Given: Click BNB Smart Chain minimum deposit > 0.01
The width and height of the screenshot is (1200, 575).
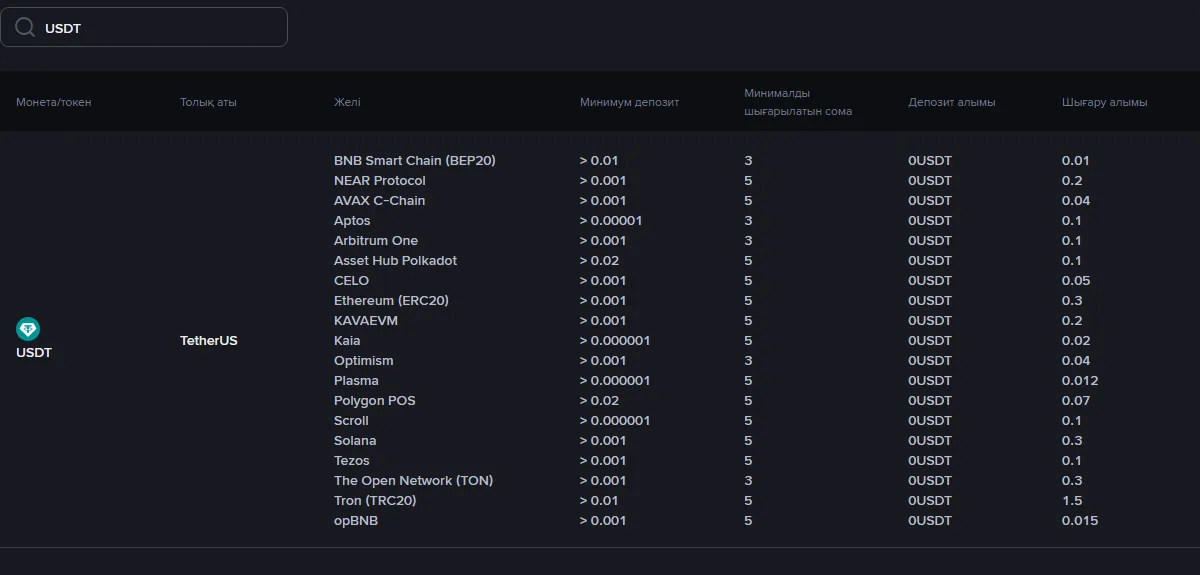Looking at the screenshot, I should (599, 160).
